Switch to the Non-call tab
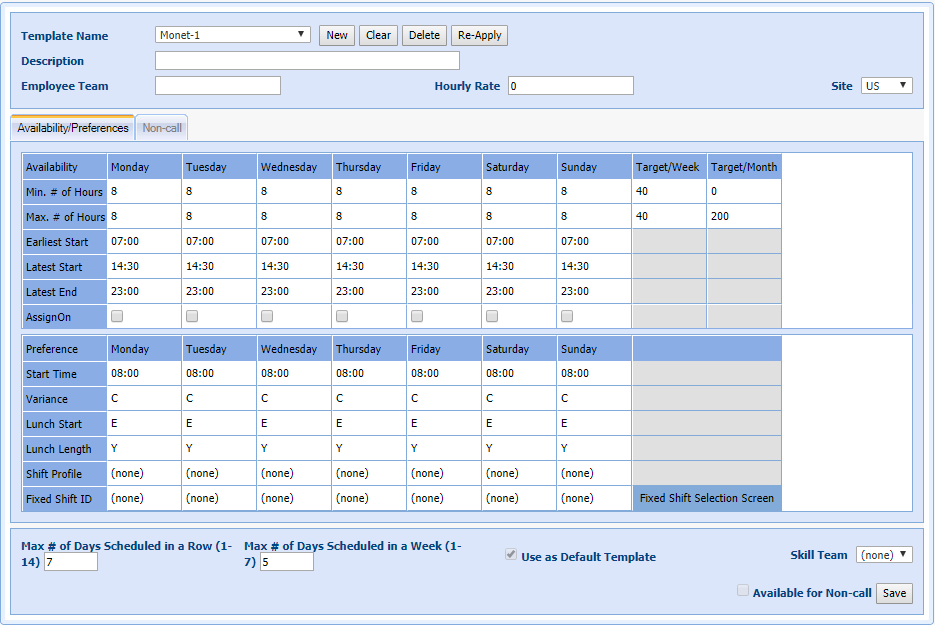This screenshot has height=625, width=935. 162,128
